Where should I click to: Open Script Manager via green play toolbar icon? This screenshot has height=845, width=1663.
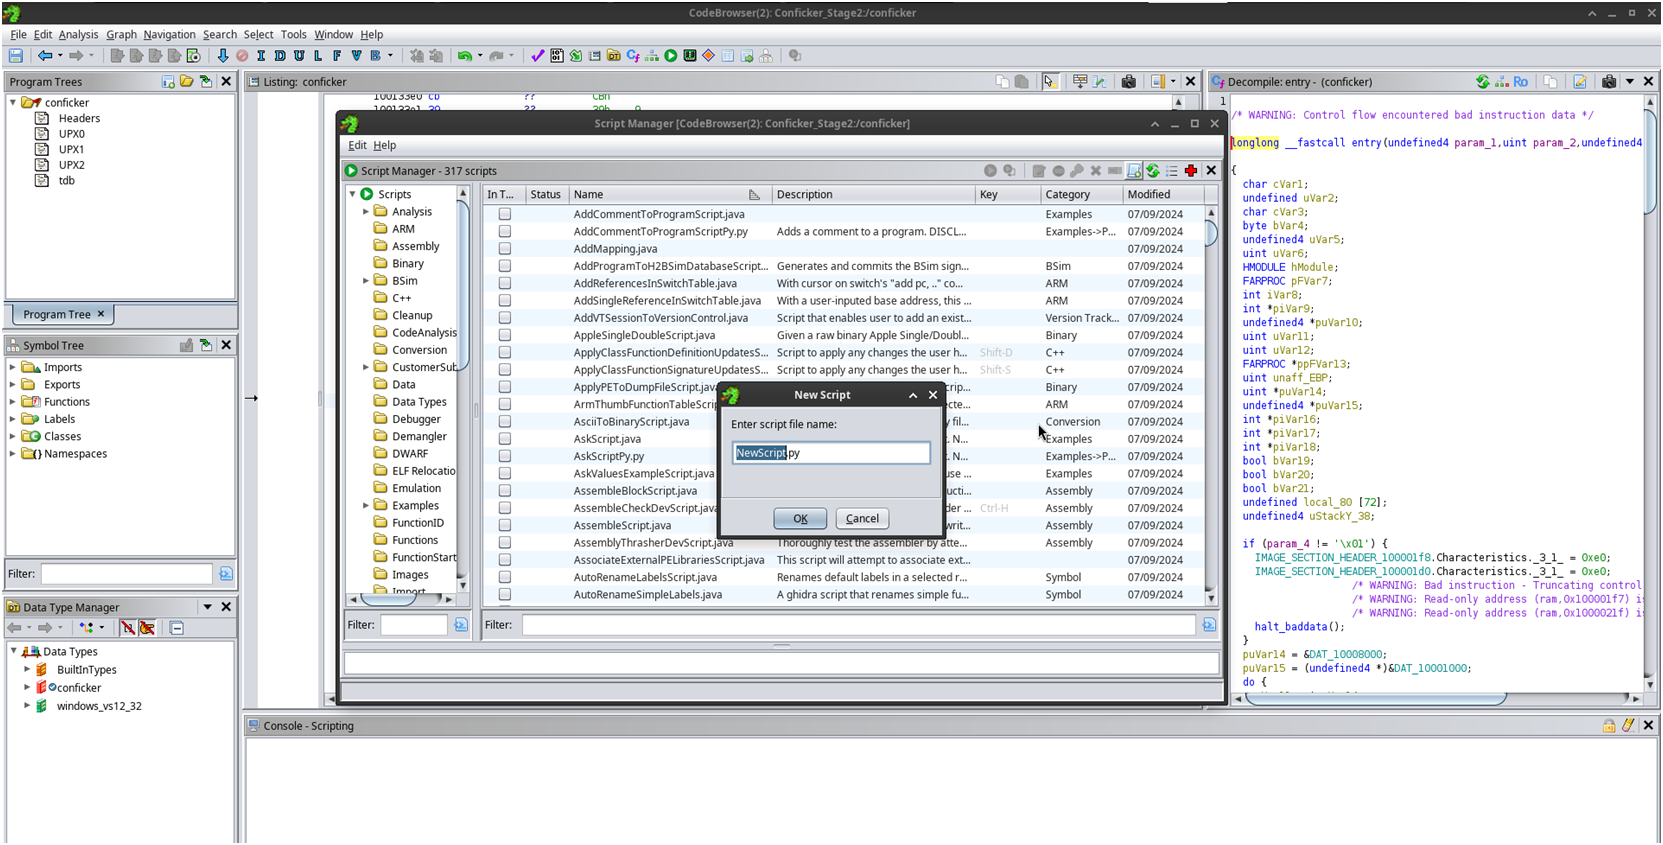(671, 56)
